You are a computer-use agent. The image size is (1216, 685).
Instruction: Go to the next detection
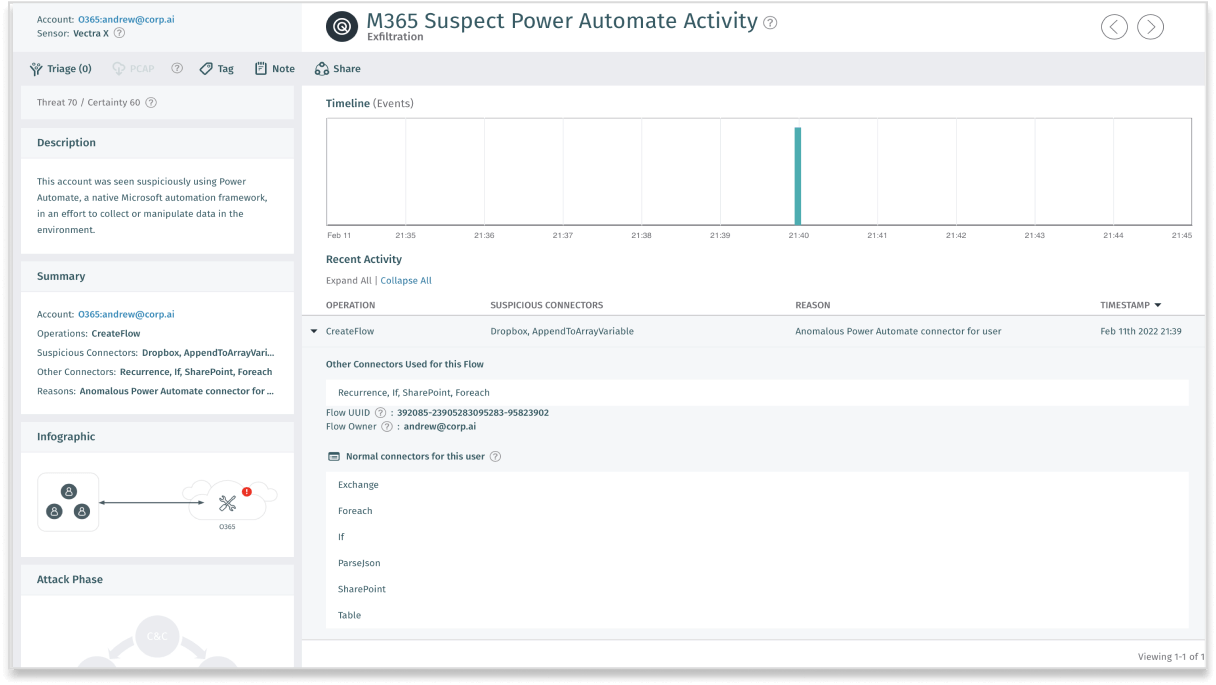(x=1150, y=27)
